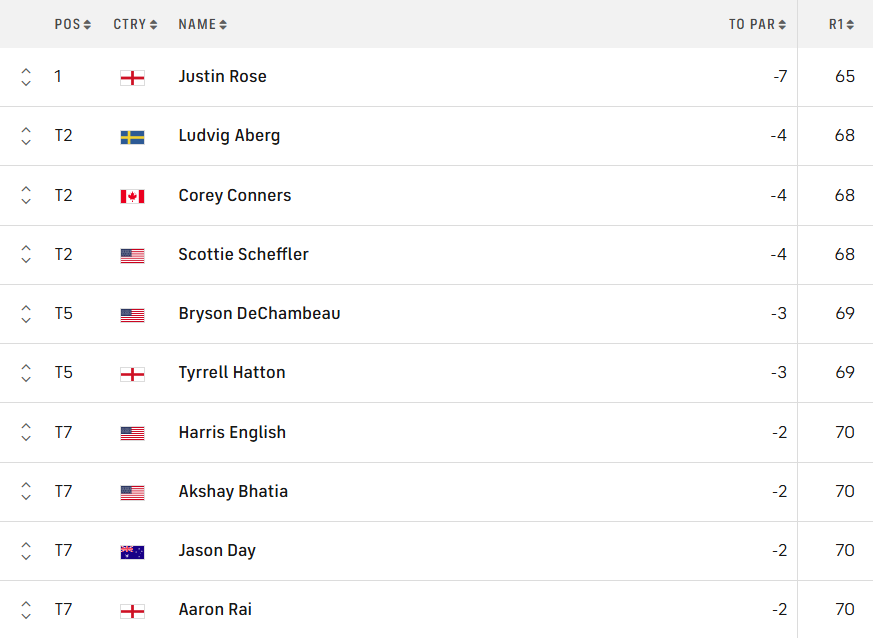Click USA flag beside Bryson DeChambeau

pos(132,314)
